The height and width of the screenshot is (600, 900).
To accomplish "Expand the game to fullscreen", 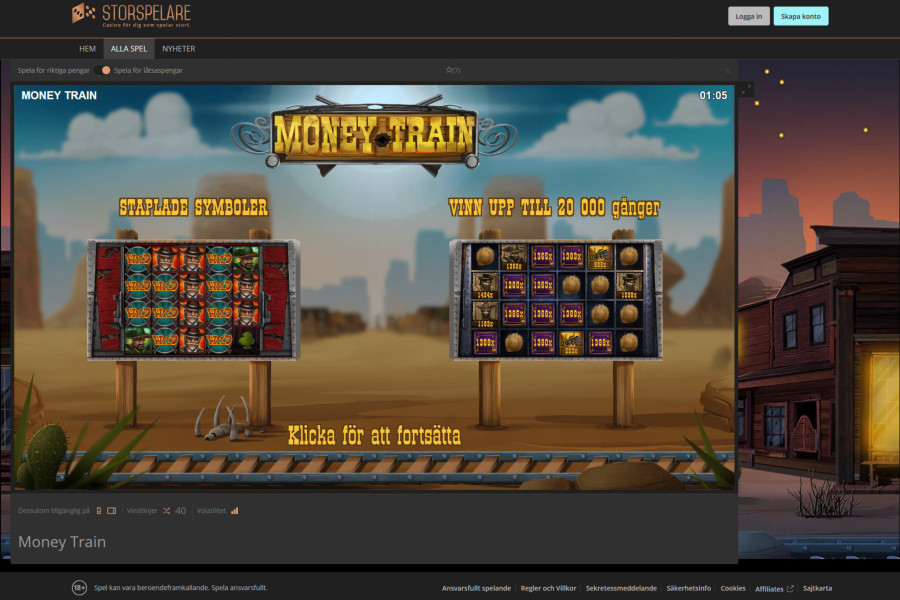I will 746,90.
